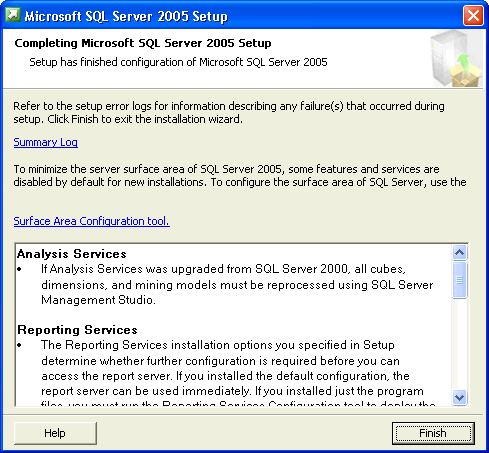Close the SQL Server Setup window
The image size is (489, 453).
[473, 15]
